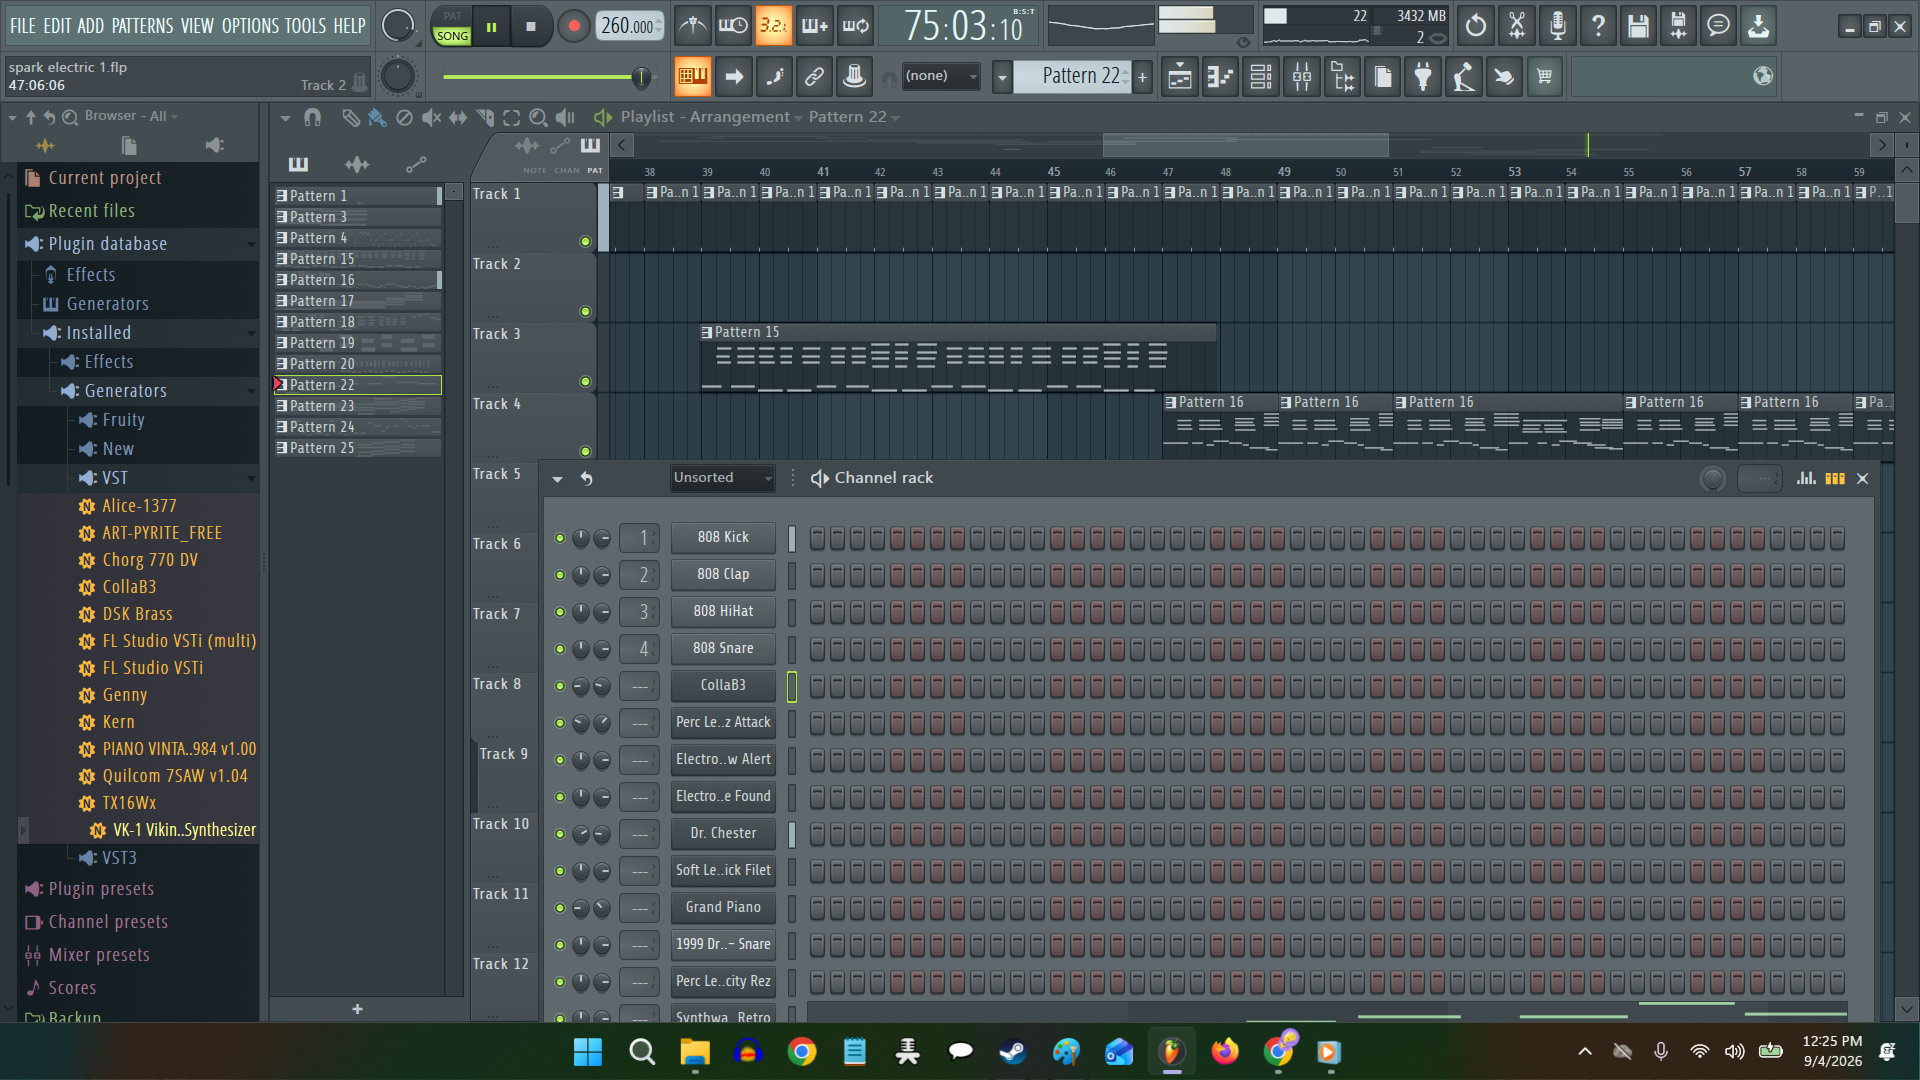This screenshot has height=1080, width=1920.
Task: Select the playlist zoom tool icon
Action: 538,118
